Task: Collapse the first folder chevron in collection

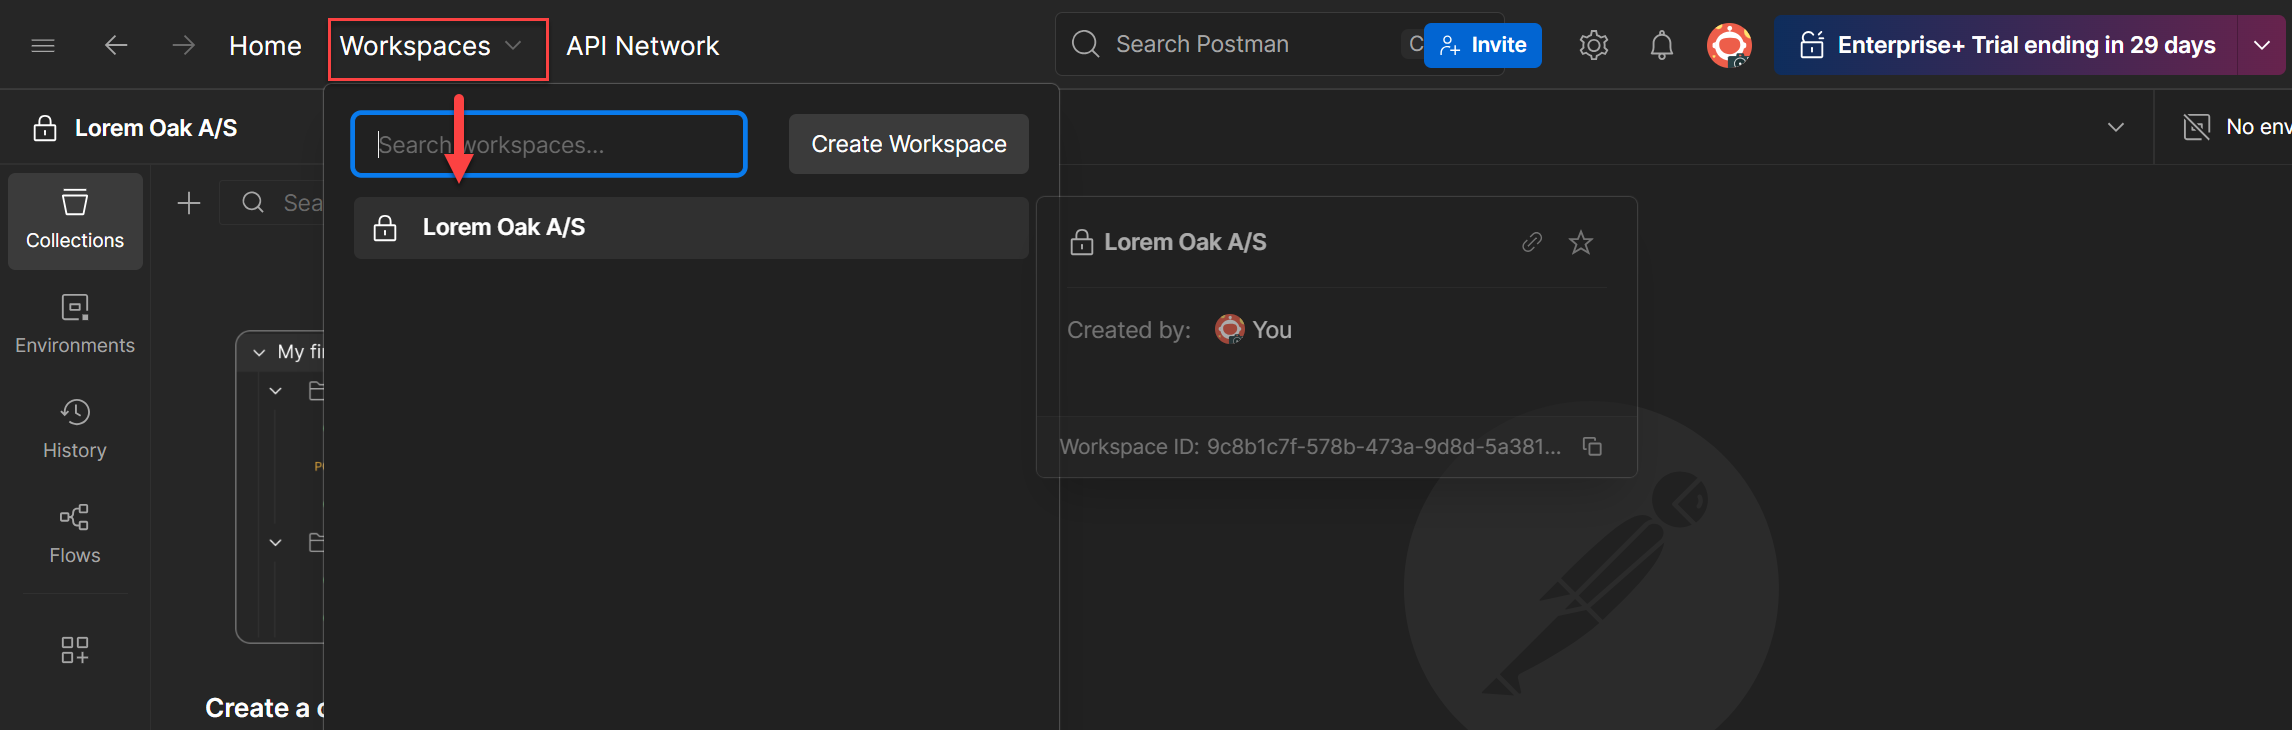Action: click(x=276, y=391)
